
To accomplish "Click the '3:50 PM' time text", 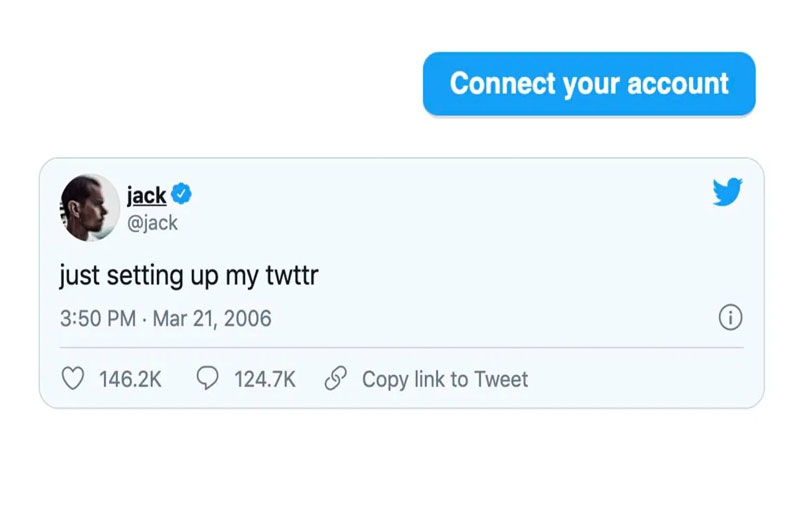I will tap(97, 319).
